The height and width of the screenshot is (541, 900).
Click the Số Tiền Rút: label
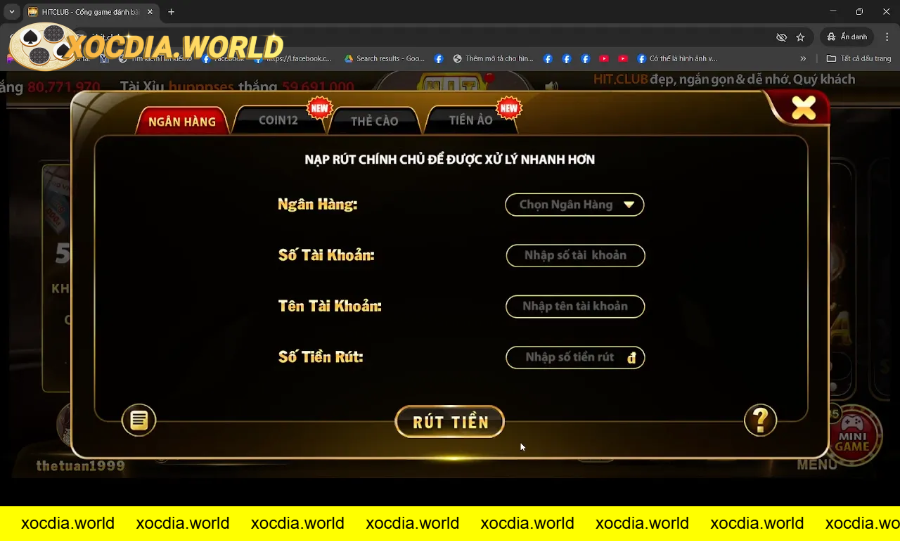(x=320, y=356)
